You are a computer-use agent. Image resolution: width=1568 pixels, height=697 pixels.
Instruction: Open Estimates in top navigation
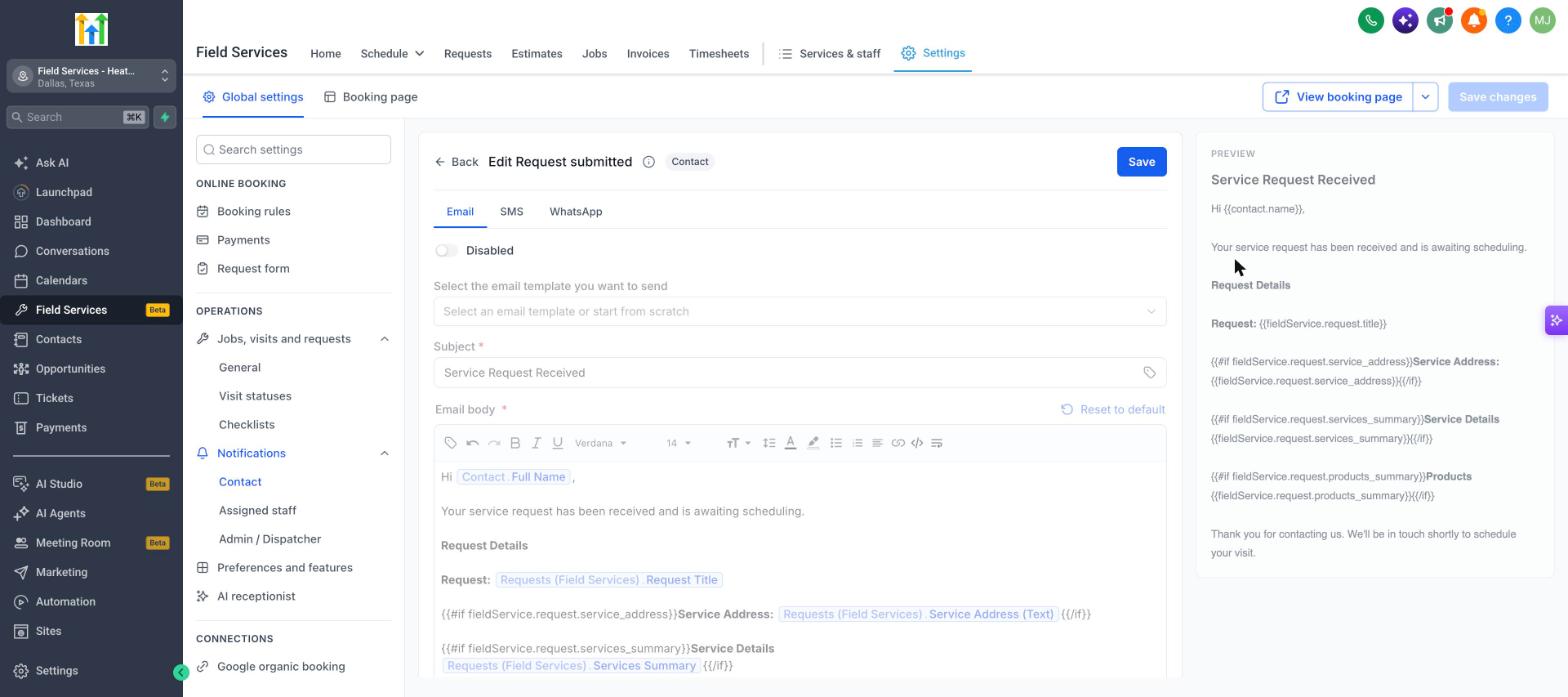(537, 54)
